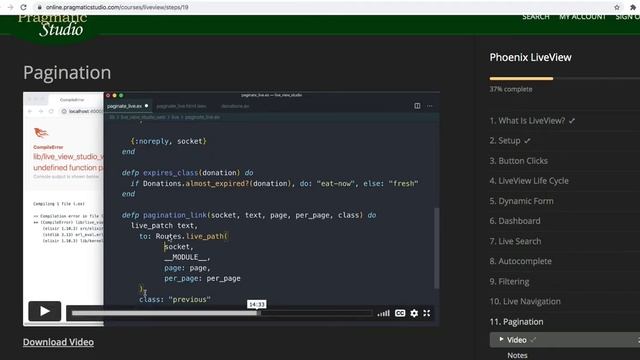Open lesson 3. Button Clicks
This screenshot has height=360, width=640.
tap(518, 161)
